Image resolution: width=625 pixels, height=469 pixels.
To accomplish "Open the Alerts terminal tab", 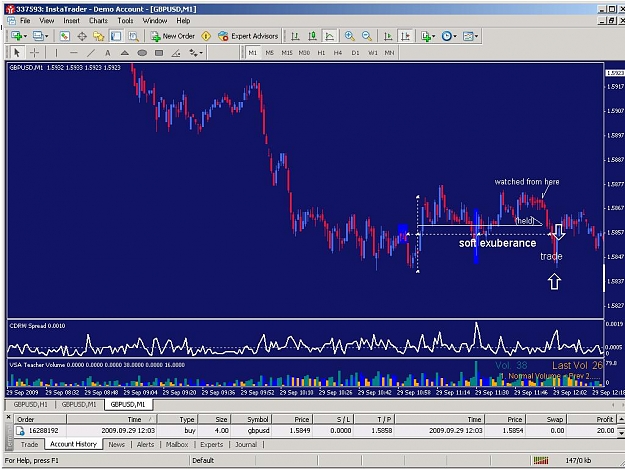I will (x=145, y=444).
